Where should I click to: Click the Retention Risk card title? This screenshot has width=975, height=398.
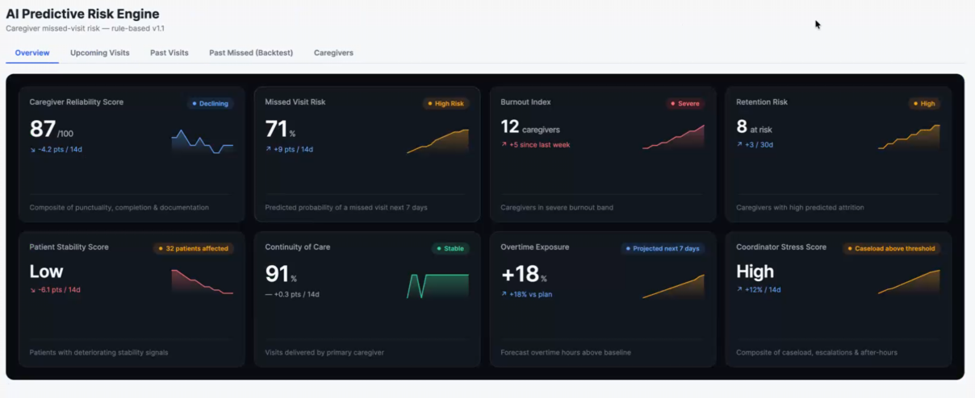point(762,102)
